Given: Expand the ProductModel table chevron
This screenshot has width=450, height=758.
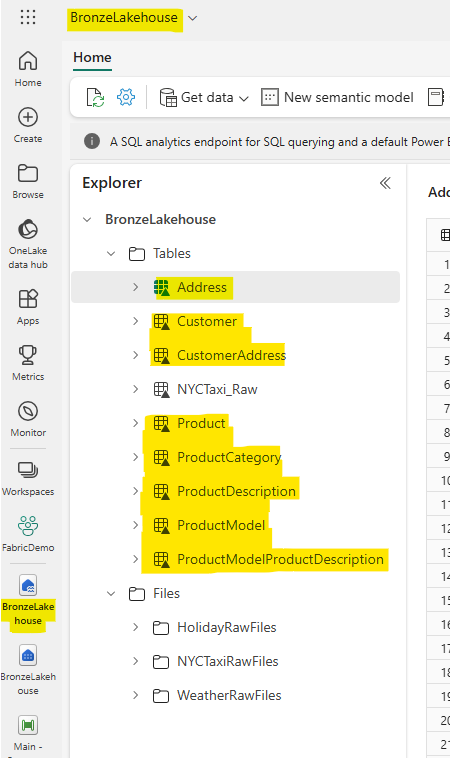Looking at the screenshot, I should coord(136,525).
